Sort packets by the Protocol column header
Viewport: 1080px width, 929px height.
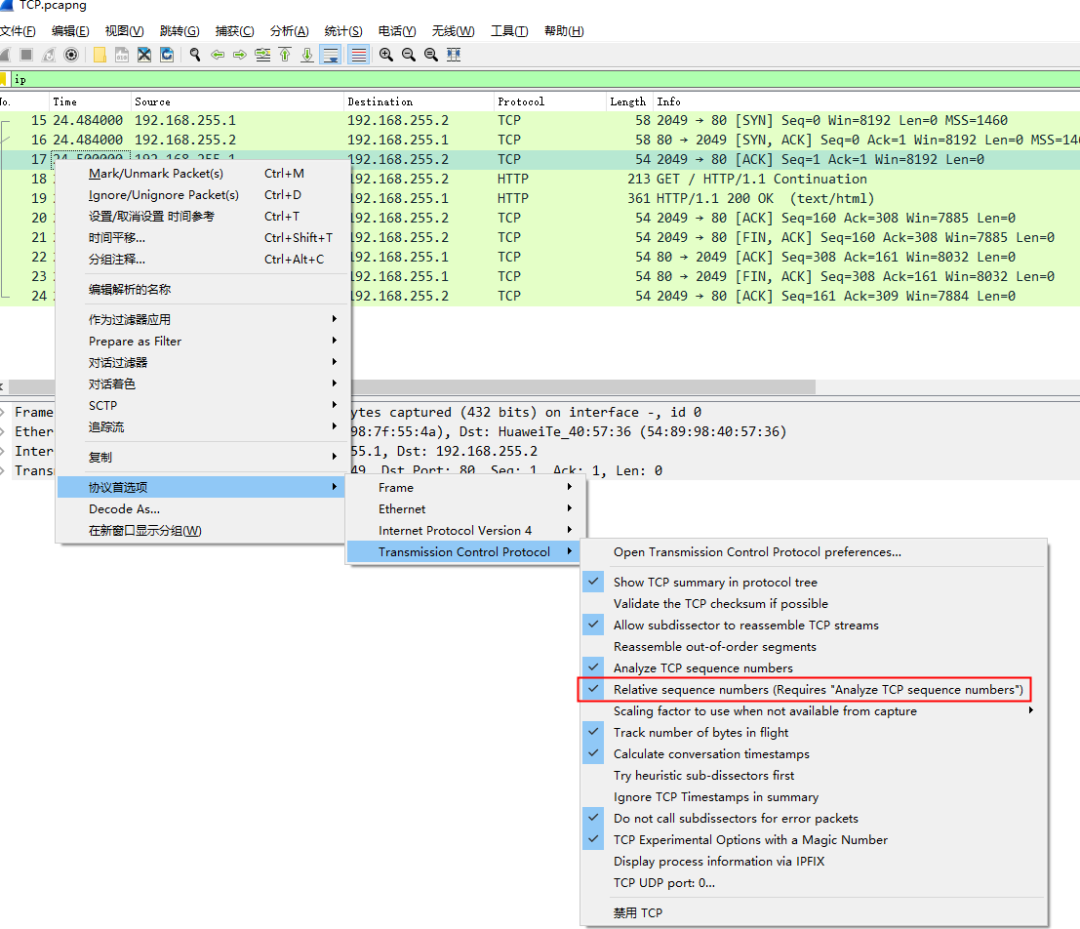coord(550,101)
